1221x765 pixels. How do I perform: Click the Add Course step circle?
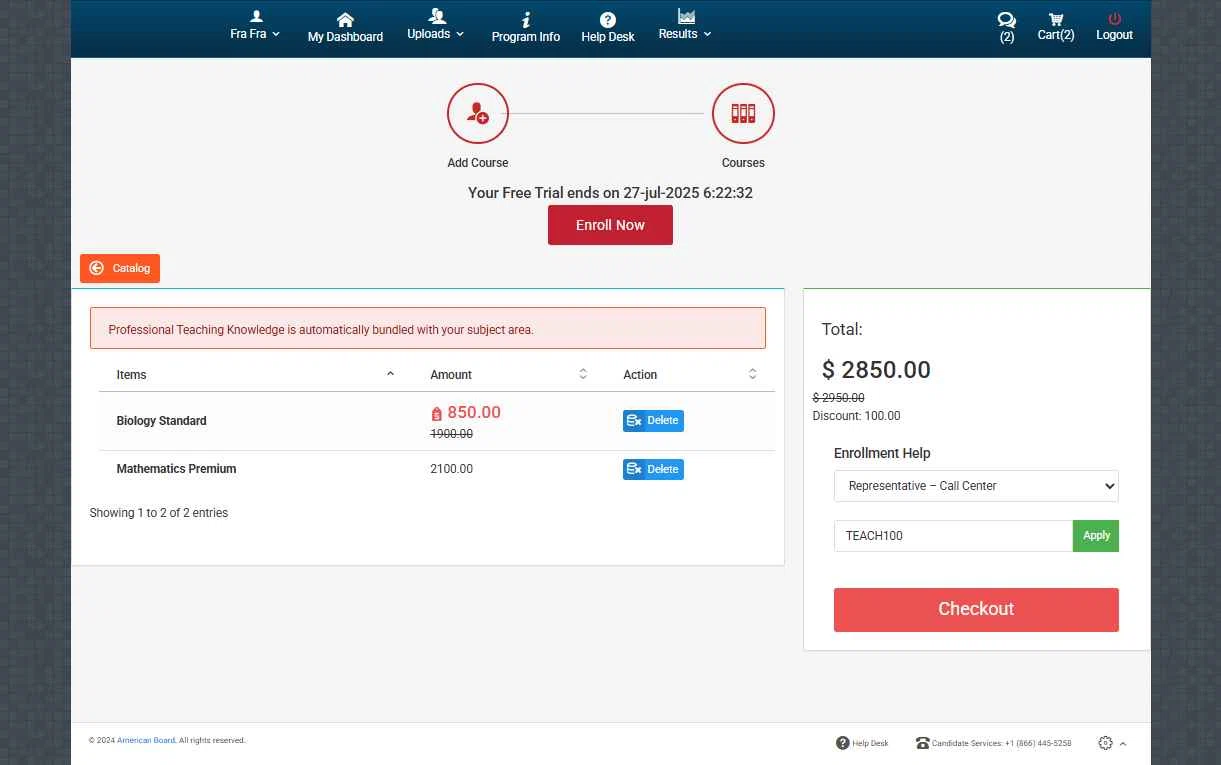click(478, 114)
